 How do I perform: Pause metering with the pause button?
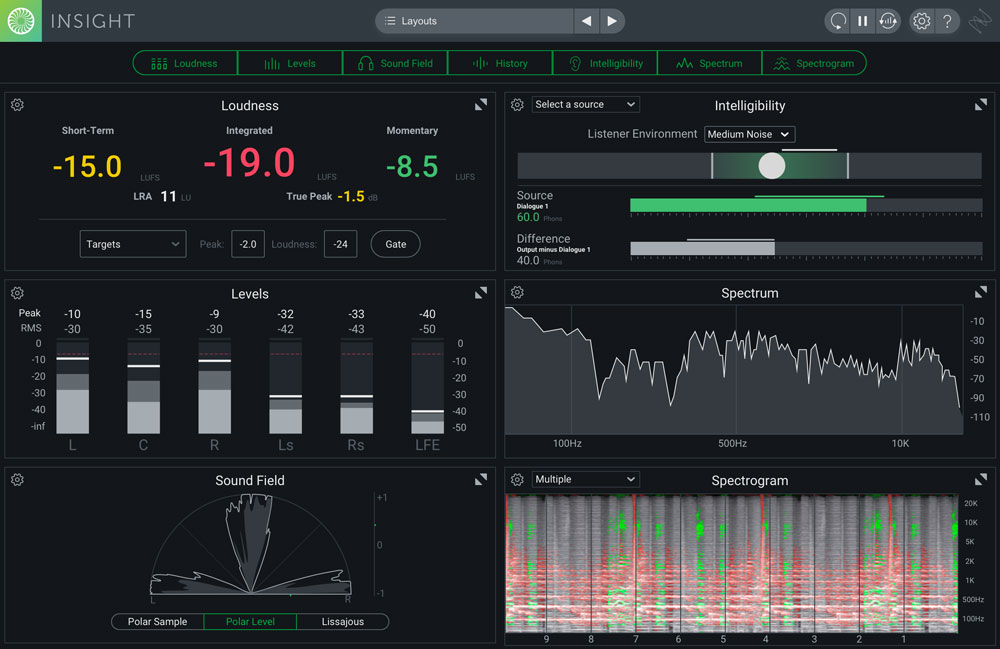(862, 21)
